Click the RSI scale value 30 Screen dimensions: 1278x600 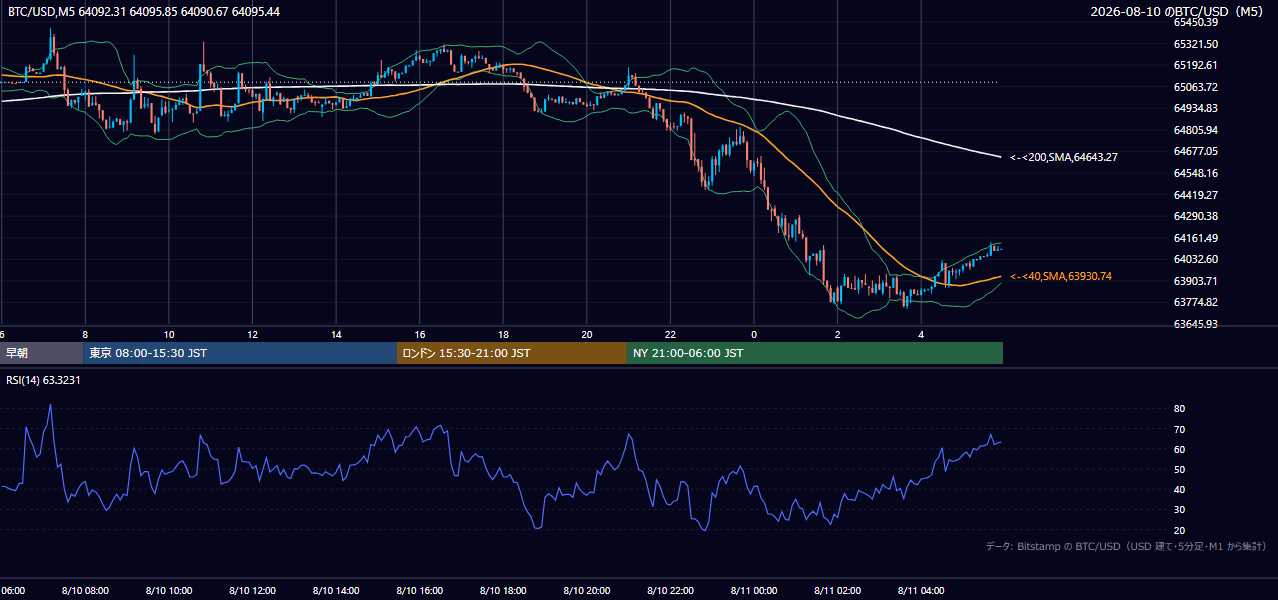point(1179,510)
